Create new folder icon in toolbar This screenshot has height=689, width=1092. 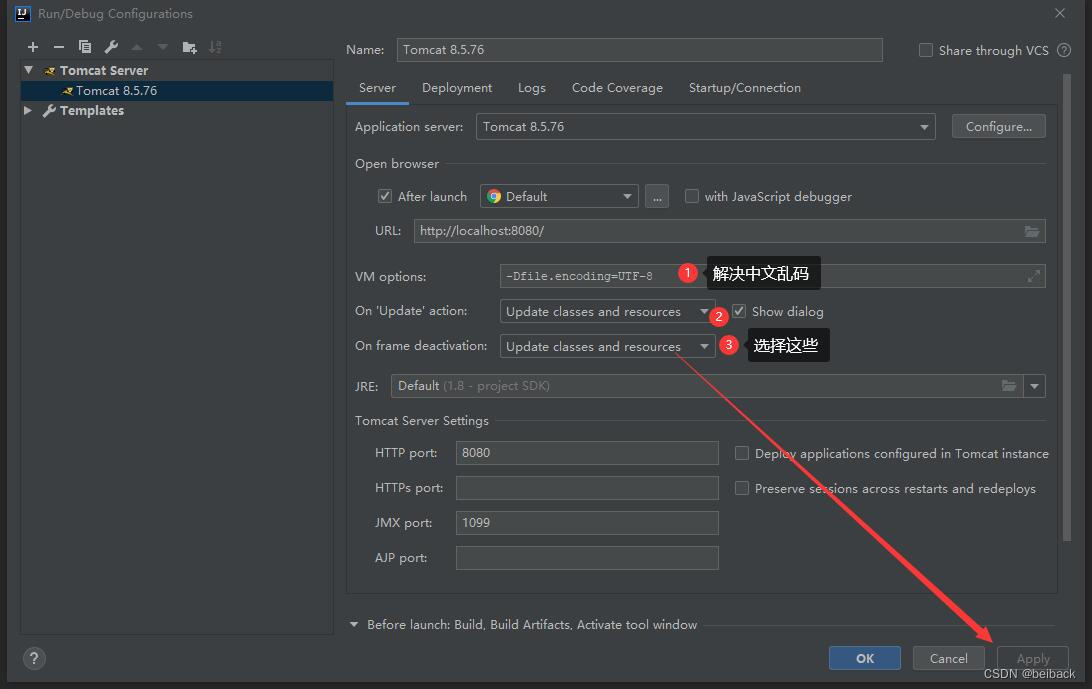click(x=189, y=47)
